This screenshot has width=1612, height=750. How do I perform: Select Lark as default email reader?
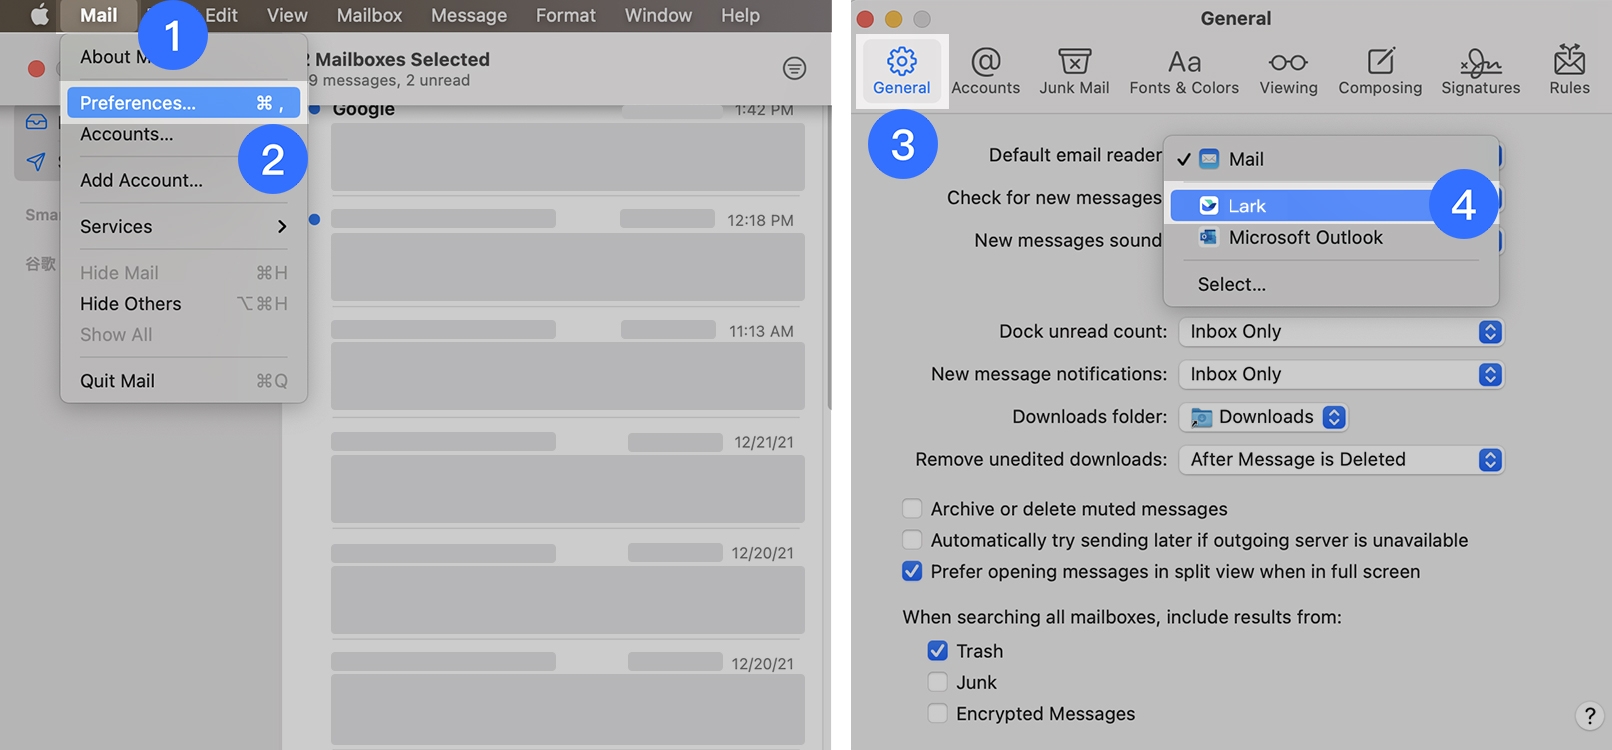[x=1331, y=206]
